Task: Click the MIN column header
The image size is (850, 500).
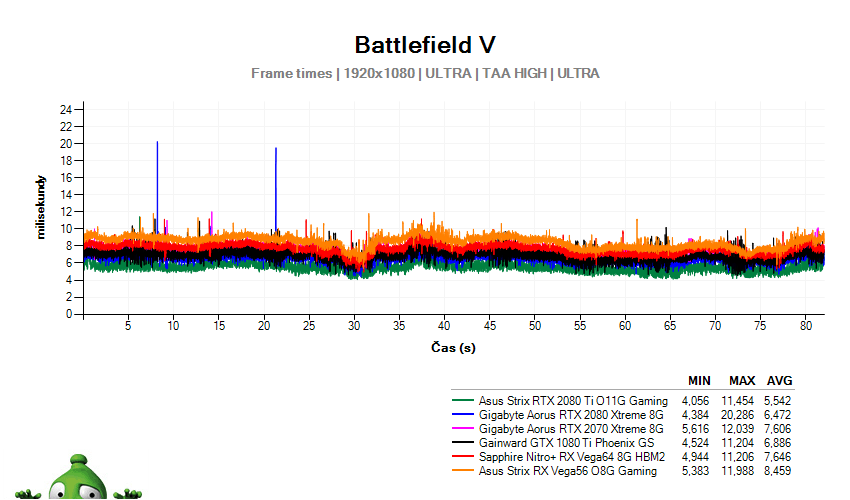Action: pyautogui.click(x=699, y=381)
